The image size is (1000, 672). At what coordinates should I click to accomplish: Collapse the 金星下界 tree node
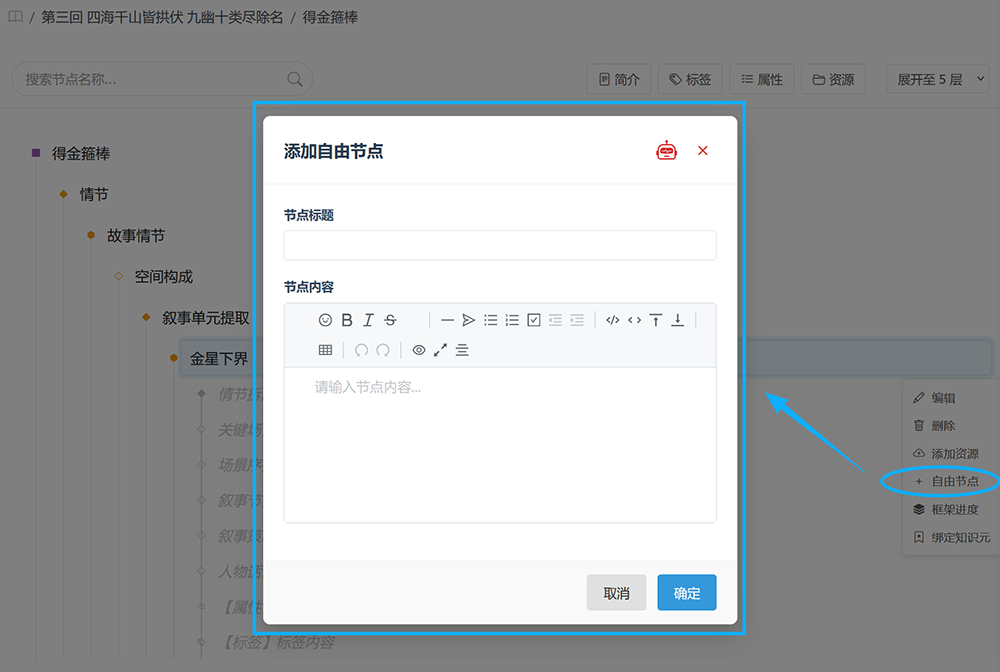(x=173, y=358)
